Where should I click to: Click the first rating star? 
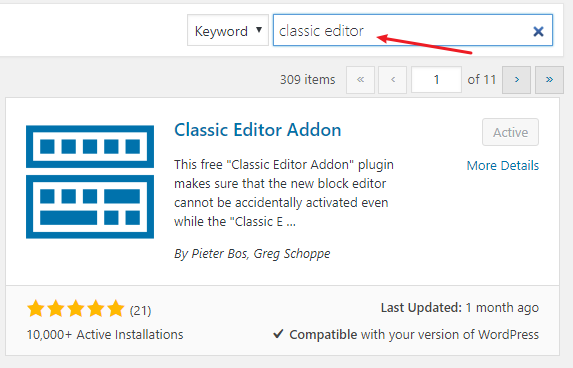[x=36, y=308]
